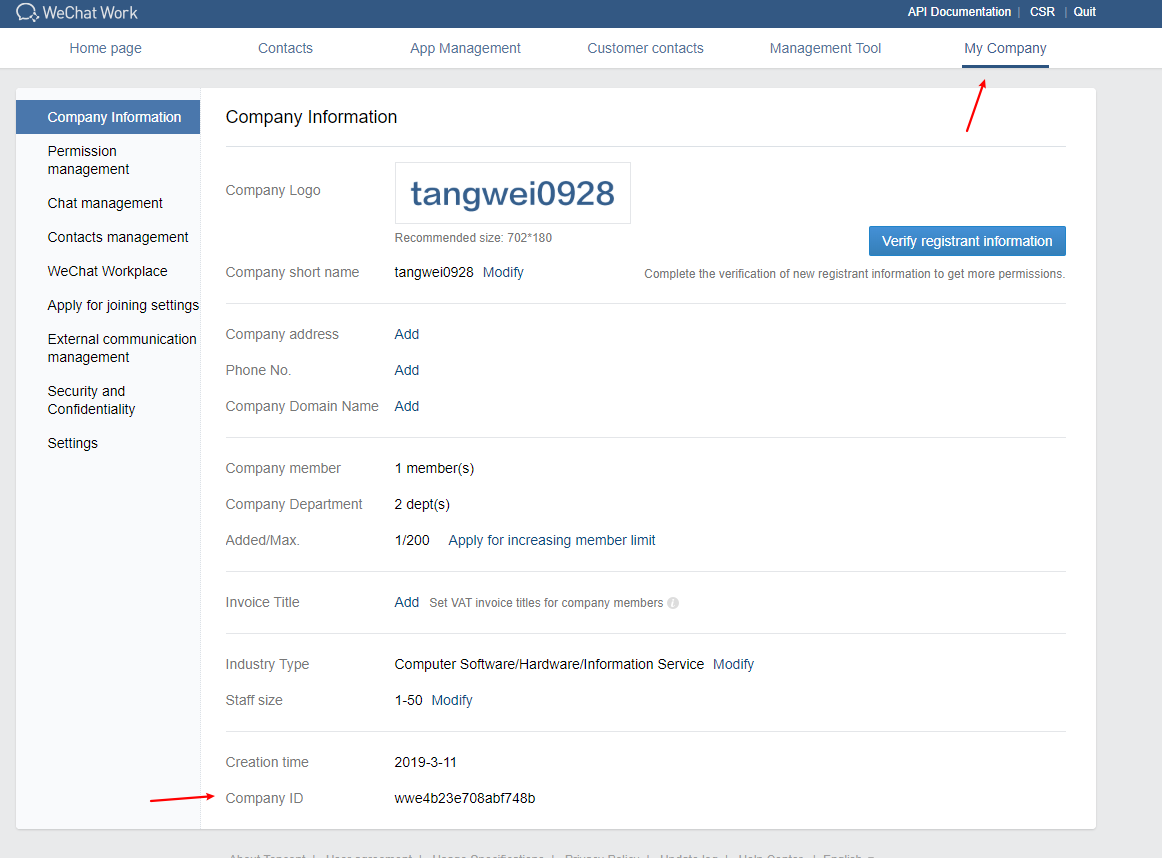Click the tangwei0928 company logo image
Viewport: 1162px width, 858px height.
point(513,193)
